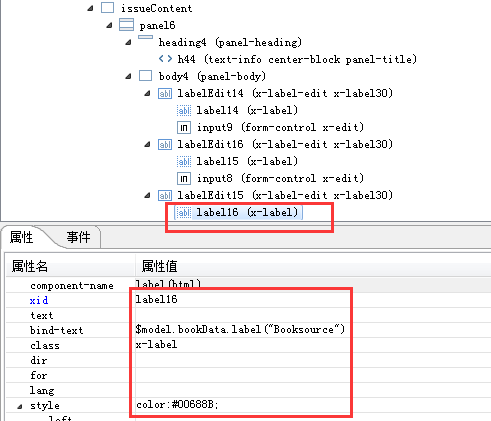This screenshot has height=421, width=491.
Task: Click the body4 container icon
Action: tap(145, 76)
